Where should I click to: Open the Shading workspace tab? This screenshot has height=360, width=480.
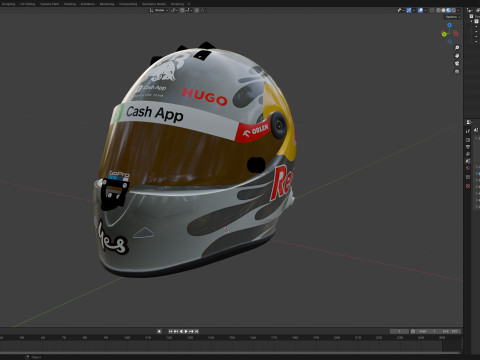pyautogui.click(x=70, y=4)
